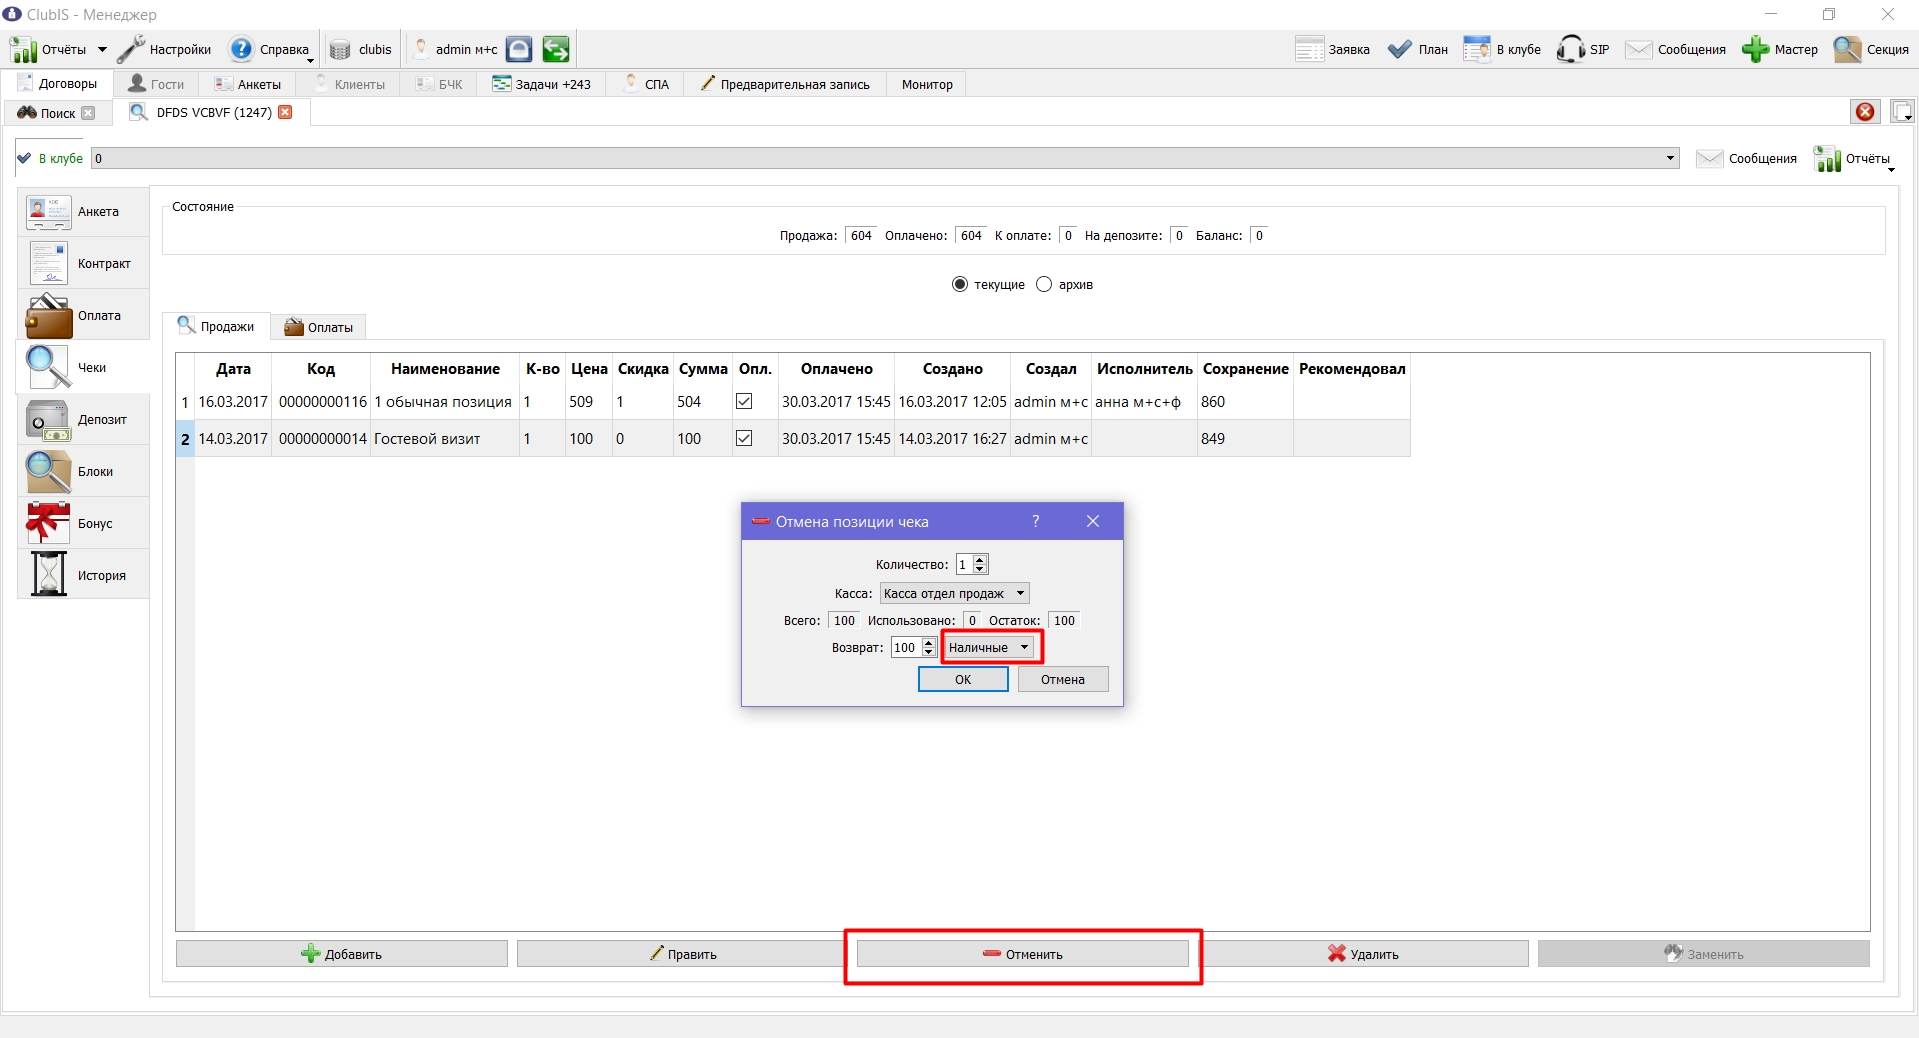Open the История hourglass icon
Viewport: 1919px width, 1038px height.
coord(48,575)
